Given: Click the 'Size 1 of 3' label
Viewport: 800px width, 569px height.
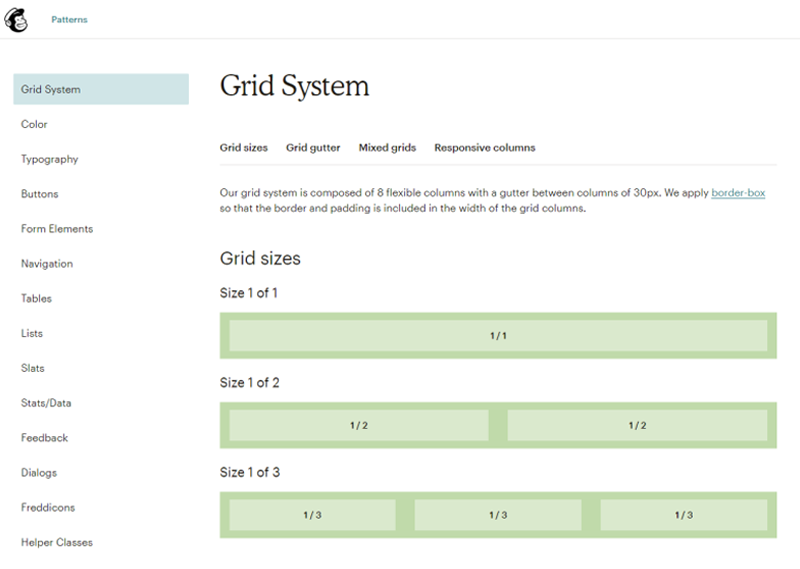Looking at the screenshot, I should 250,473.
